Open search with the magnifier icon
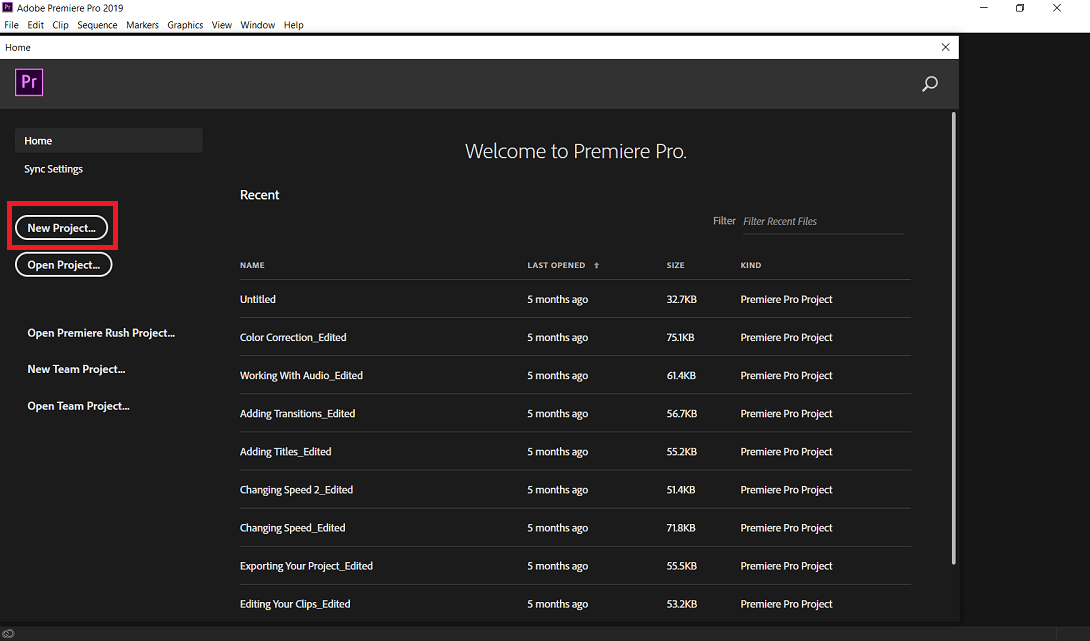Image resolution: width=1090 pixels, height=641 pixels. pyautogui.click(x=930, y=84)
